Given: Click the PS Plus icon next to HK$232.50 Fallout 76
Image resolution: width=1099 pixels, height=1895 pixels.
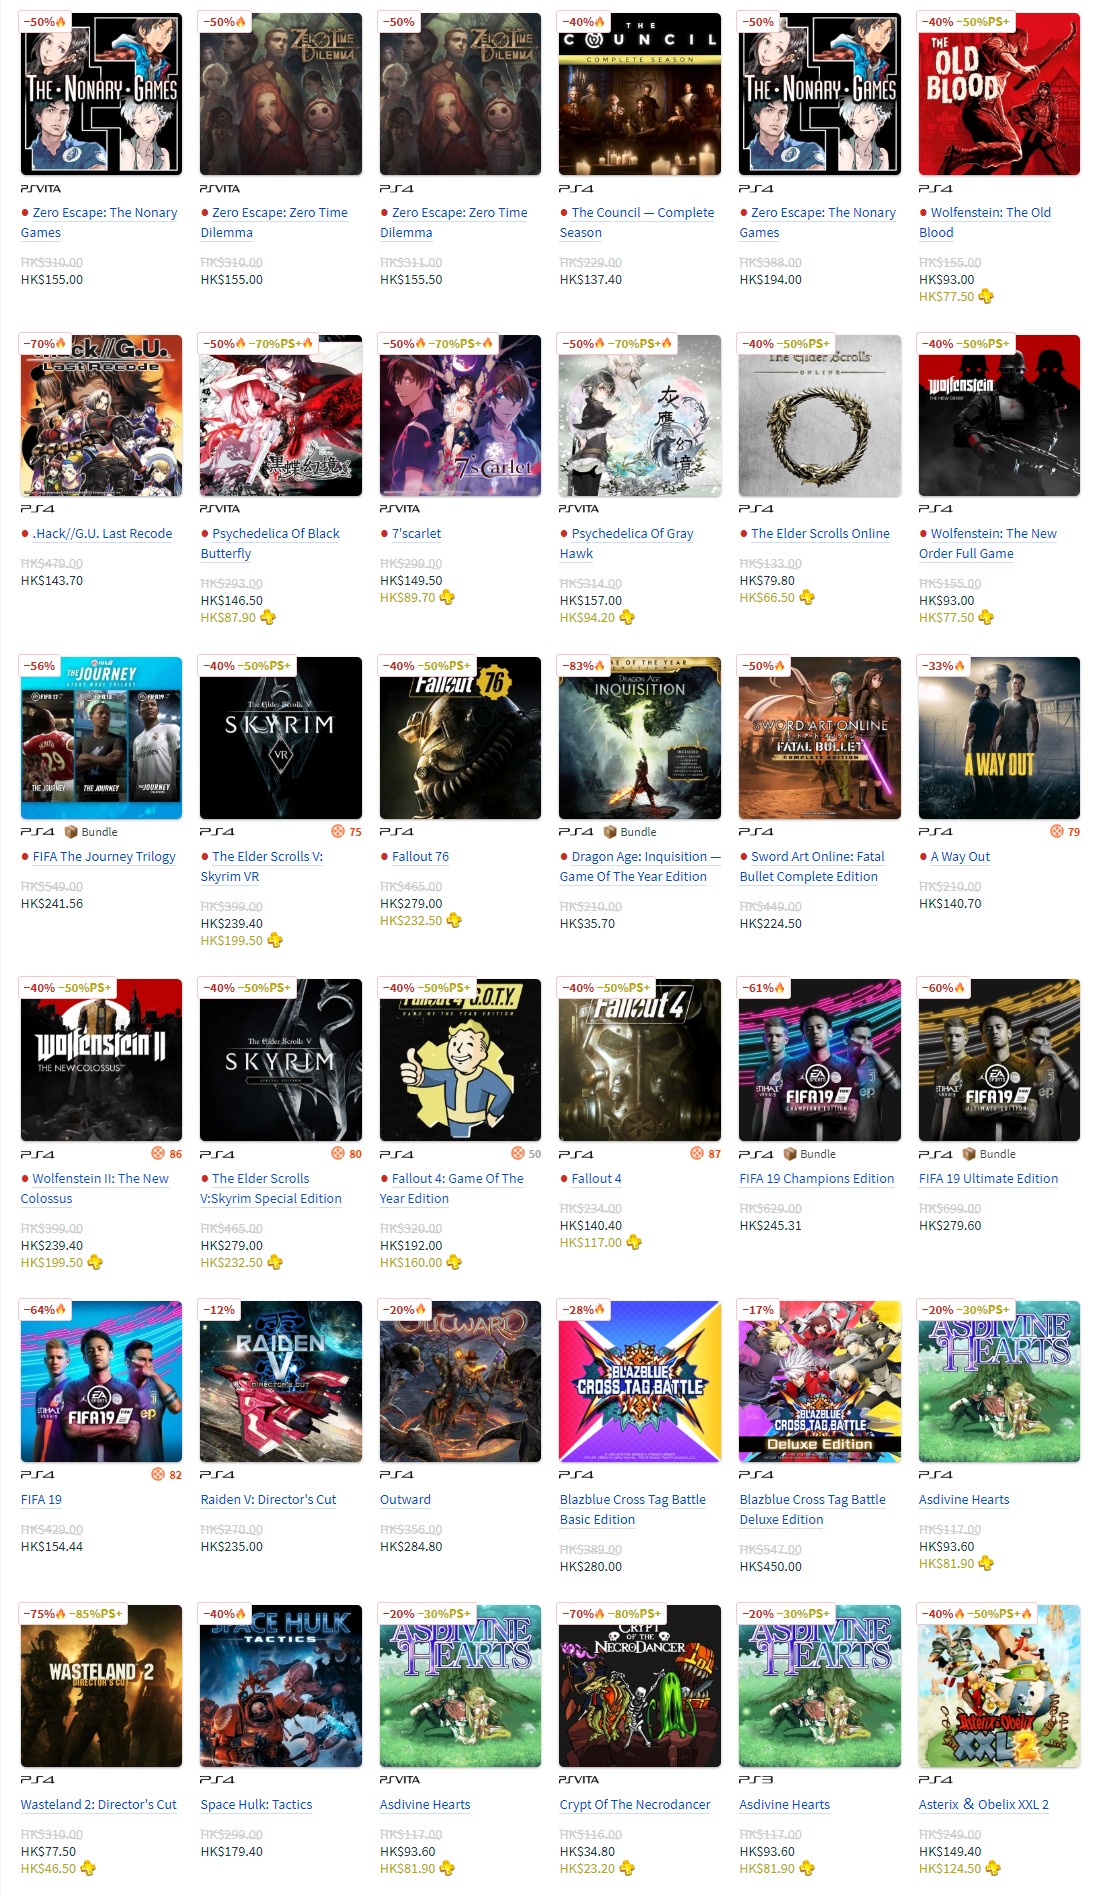Looking at the screenshot, I should pyautogui.click(x=454, y=920).
